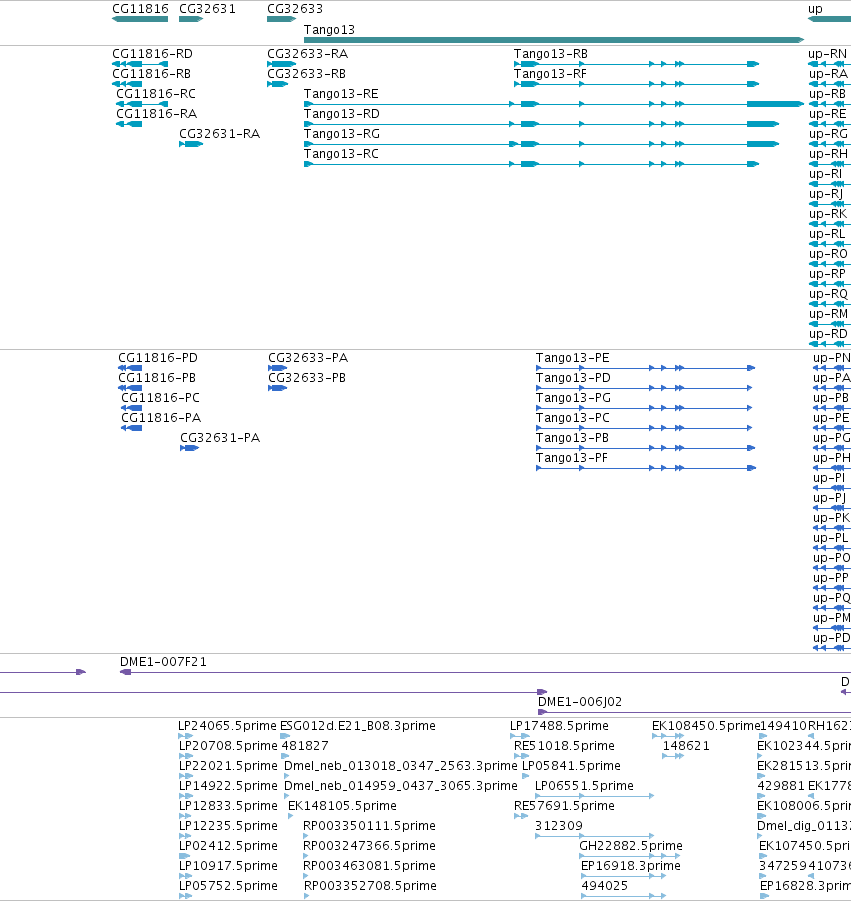Click protein CG32631-PA
851x901 pixels.
(220, 438)
